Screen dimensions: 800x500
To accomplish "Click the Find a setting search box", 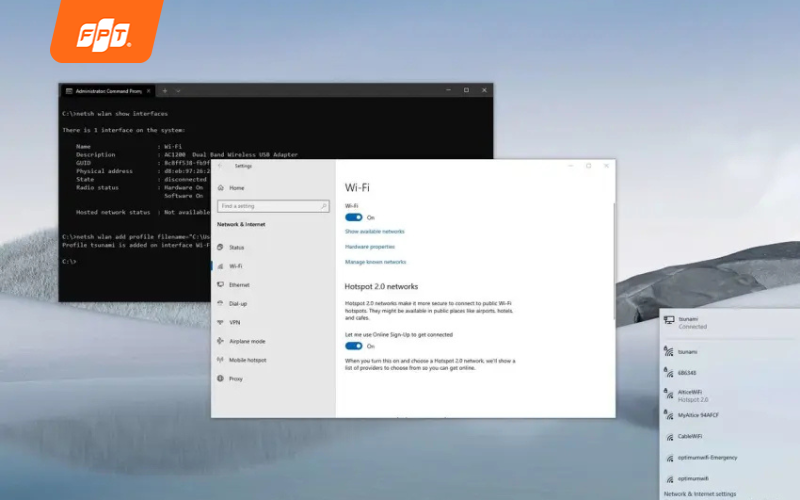I will (x=272, y=206).
